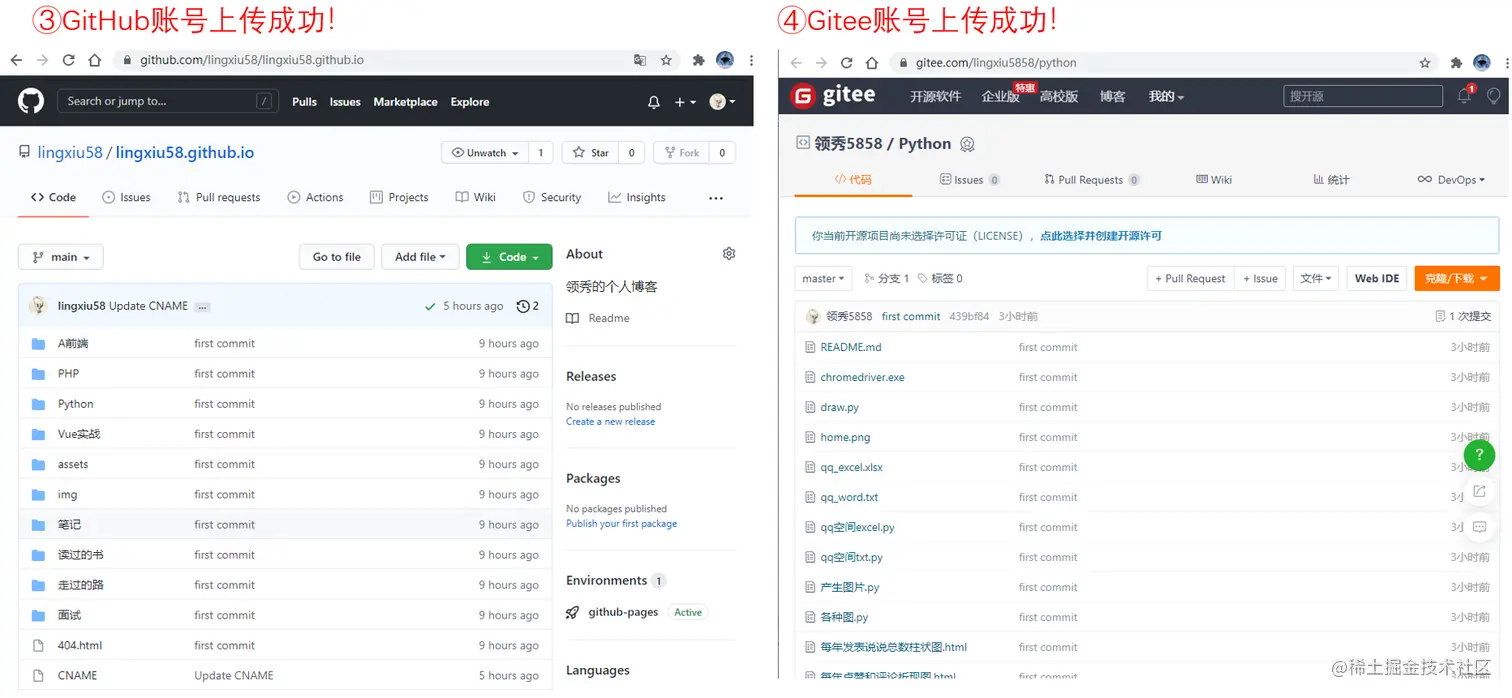This screenshot has height=698, width=1512.
Task: Open the GitHub user avatar menu
Action: pos(722,102)
